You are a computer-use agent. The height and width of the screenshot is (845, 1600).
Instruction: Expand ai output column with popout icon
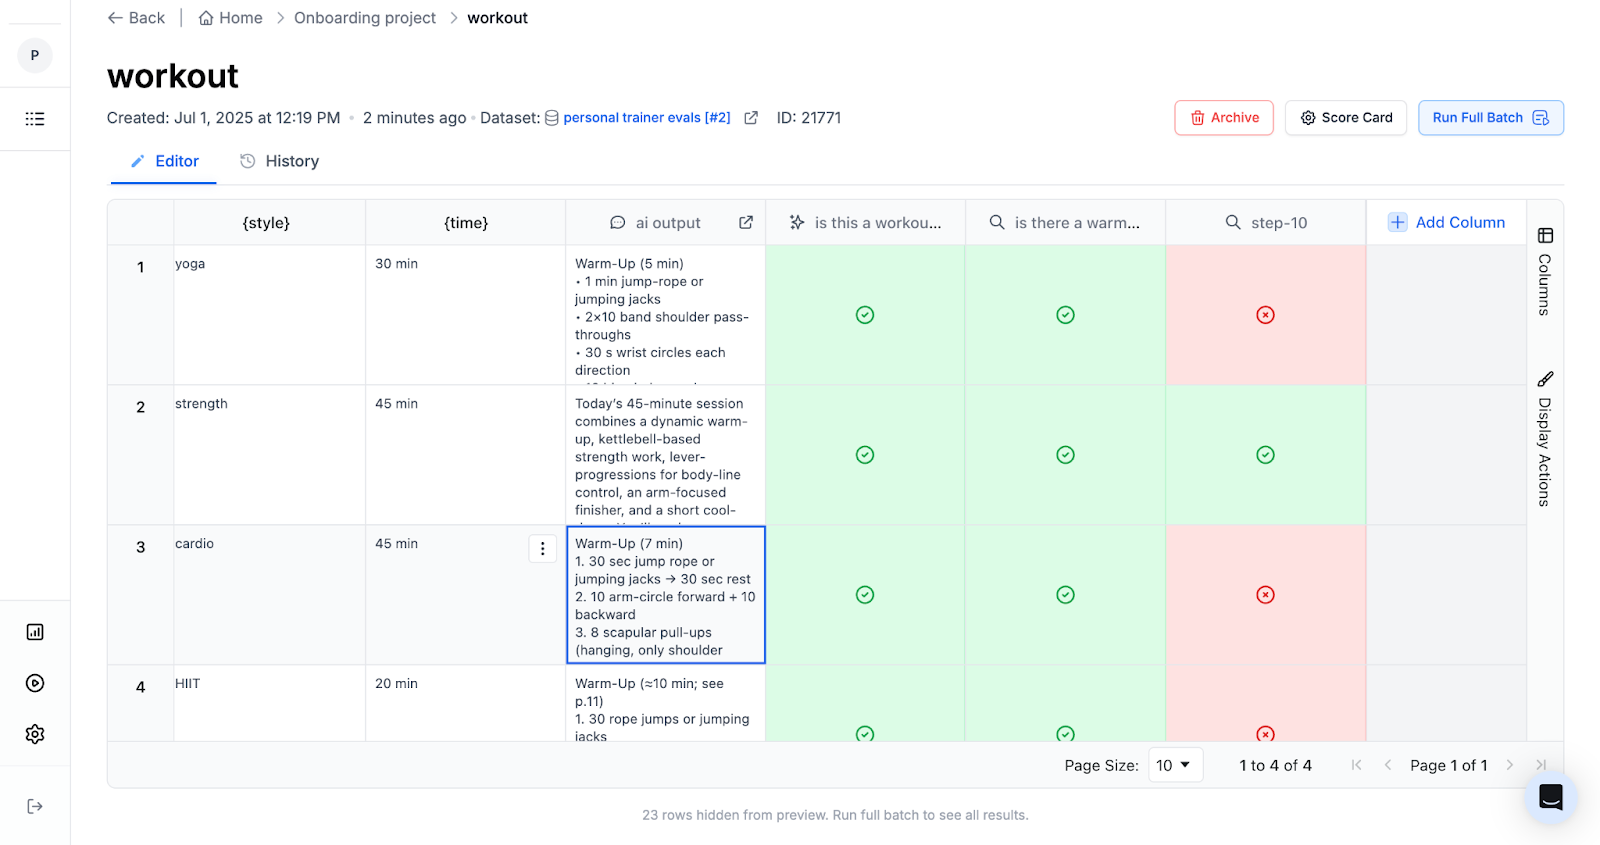tap(746, 222)
